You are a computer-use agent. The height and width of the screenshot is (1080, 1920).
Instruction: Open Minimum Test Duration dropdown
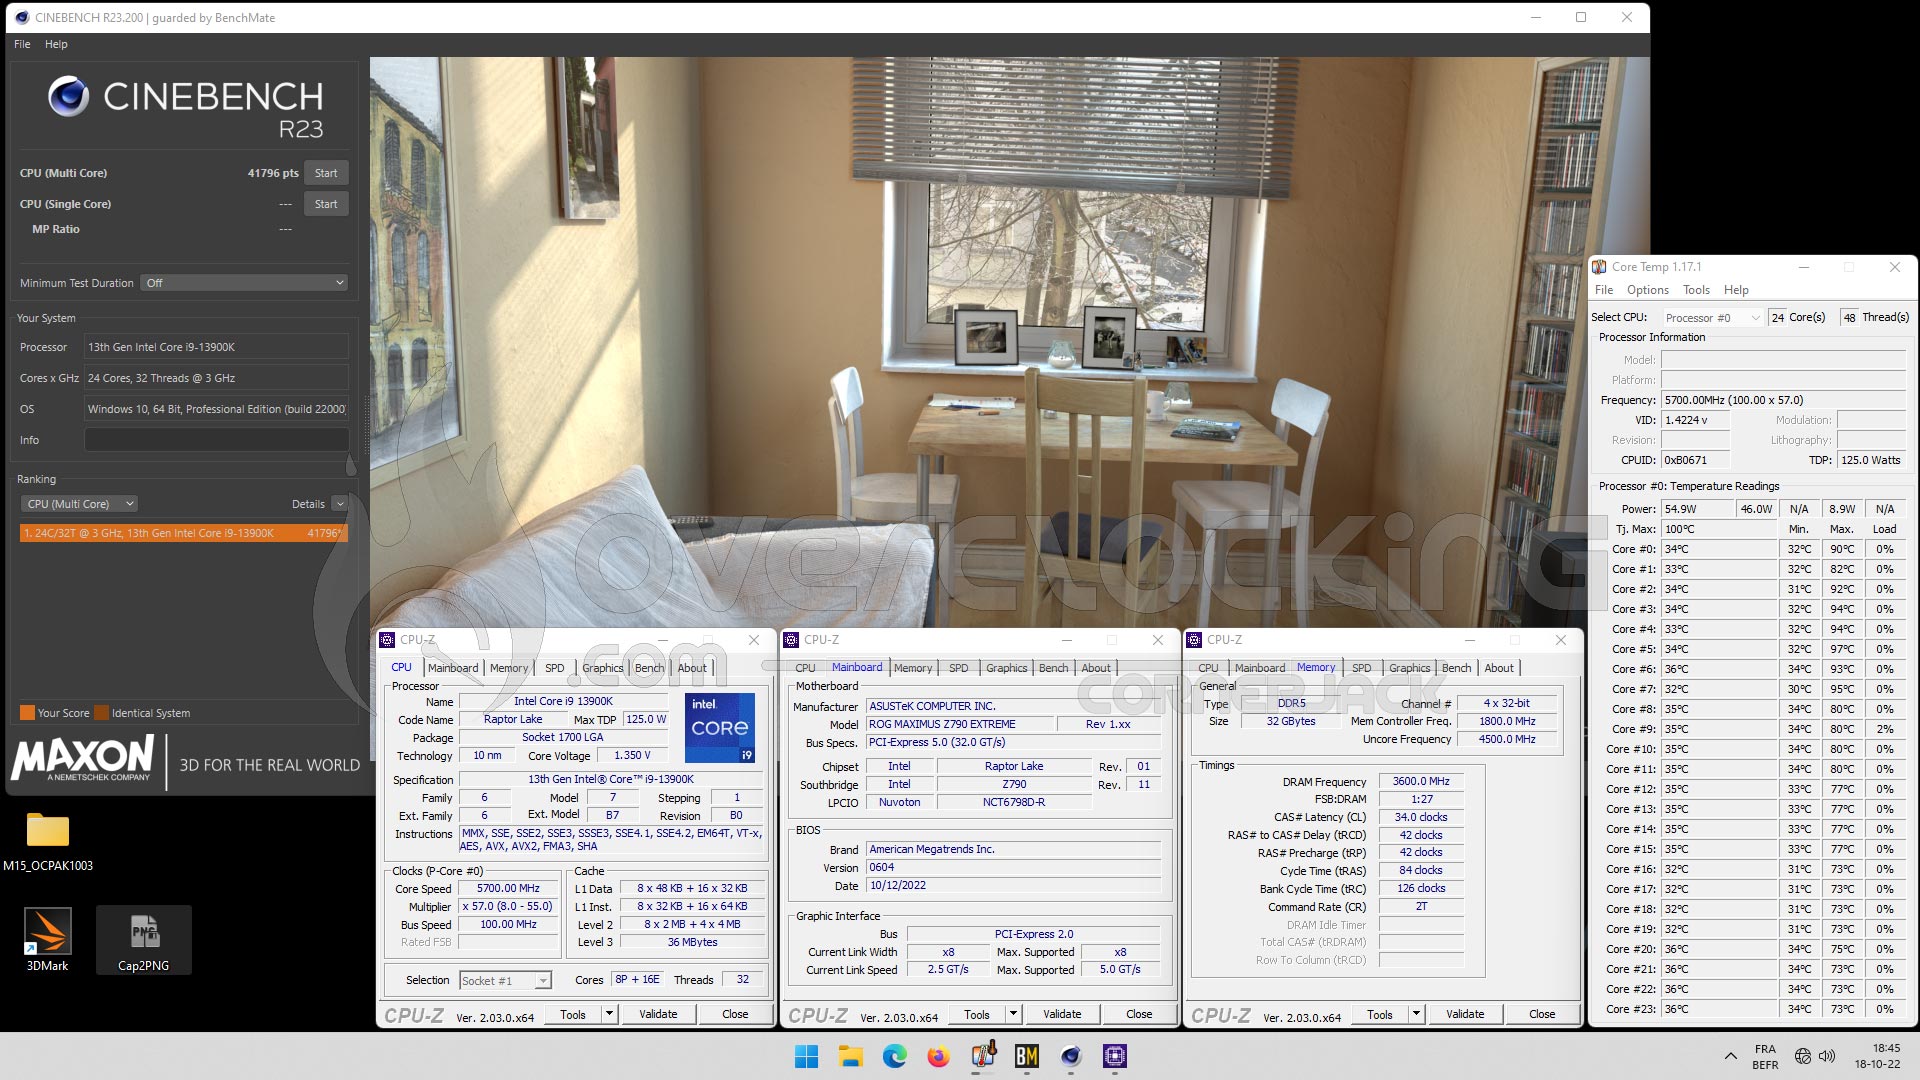(x=244, y=283)
